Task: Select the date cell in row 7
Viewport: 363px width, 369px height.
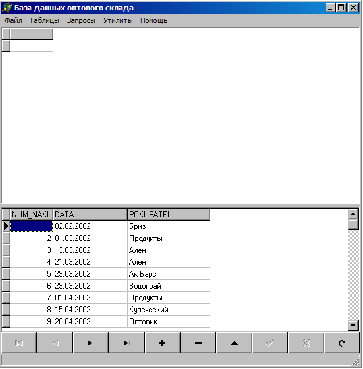Action: point(90,298)
